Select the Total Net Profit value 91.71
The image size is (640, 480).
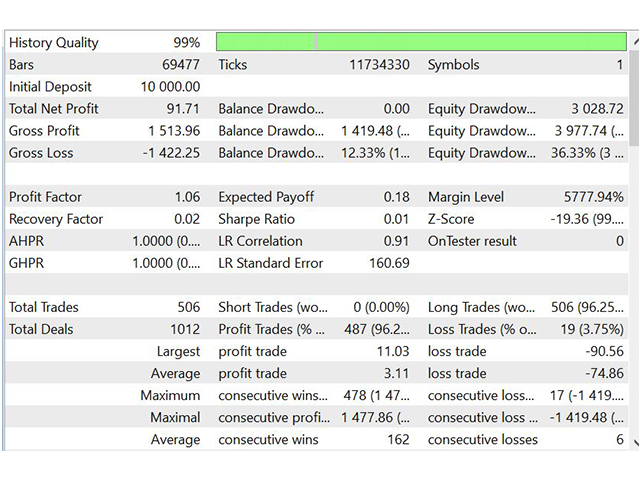[x=183, y=109]
